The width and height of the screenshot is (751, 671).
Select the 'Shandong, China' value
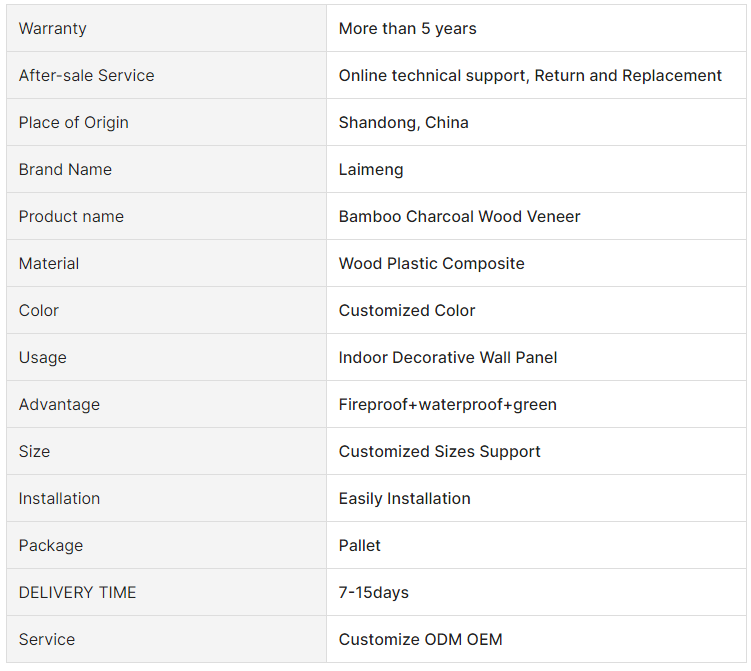coord(403,123)
